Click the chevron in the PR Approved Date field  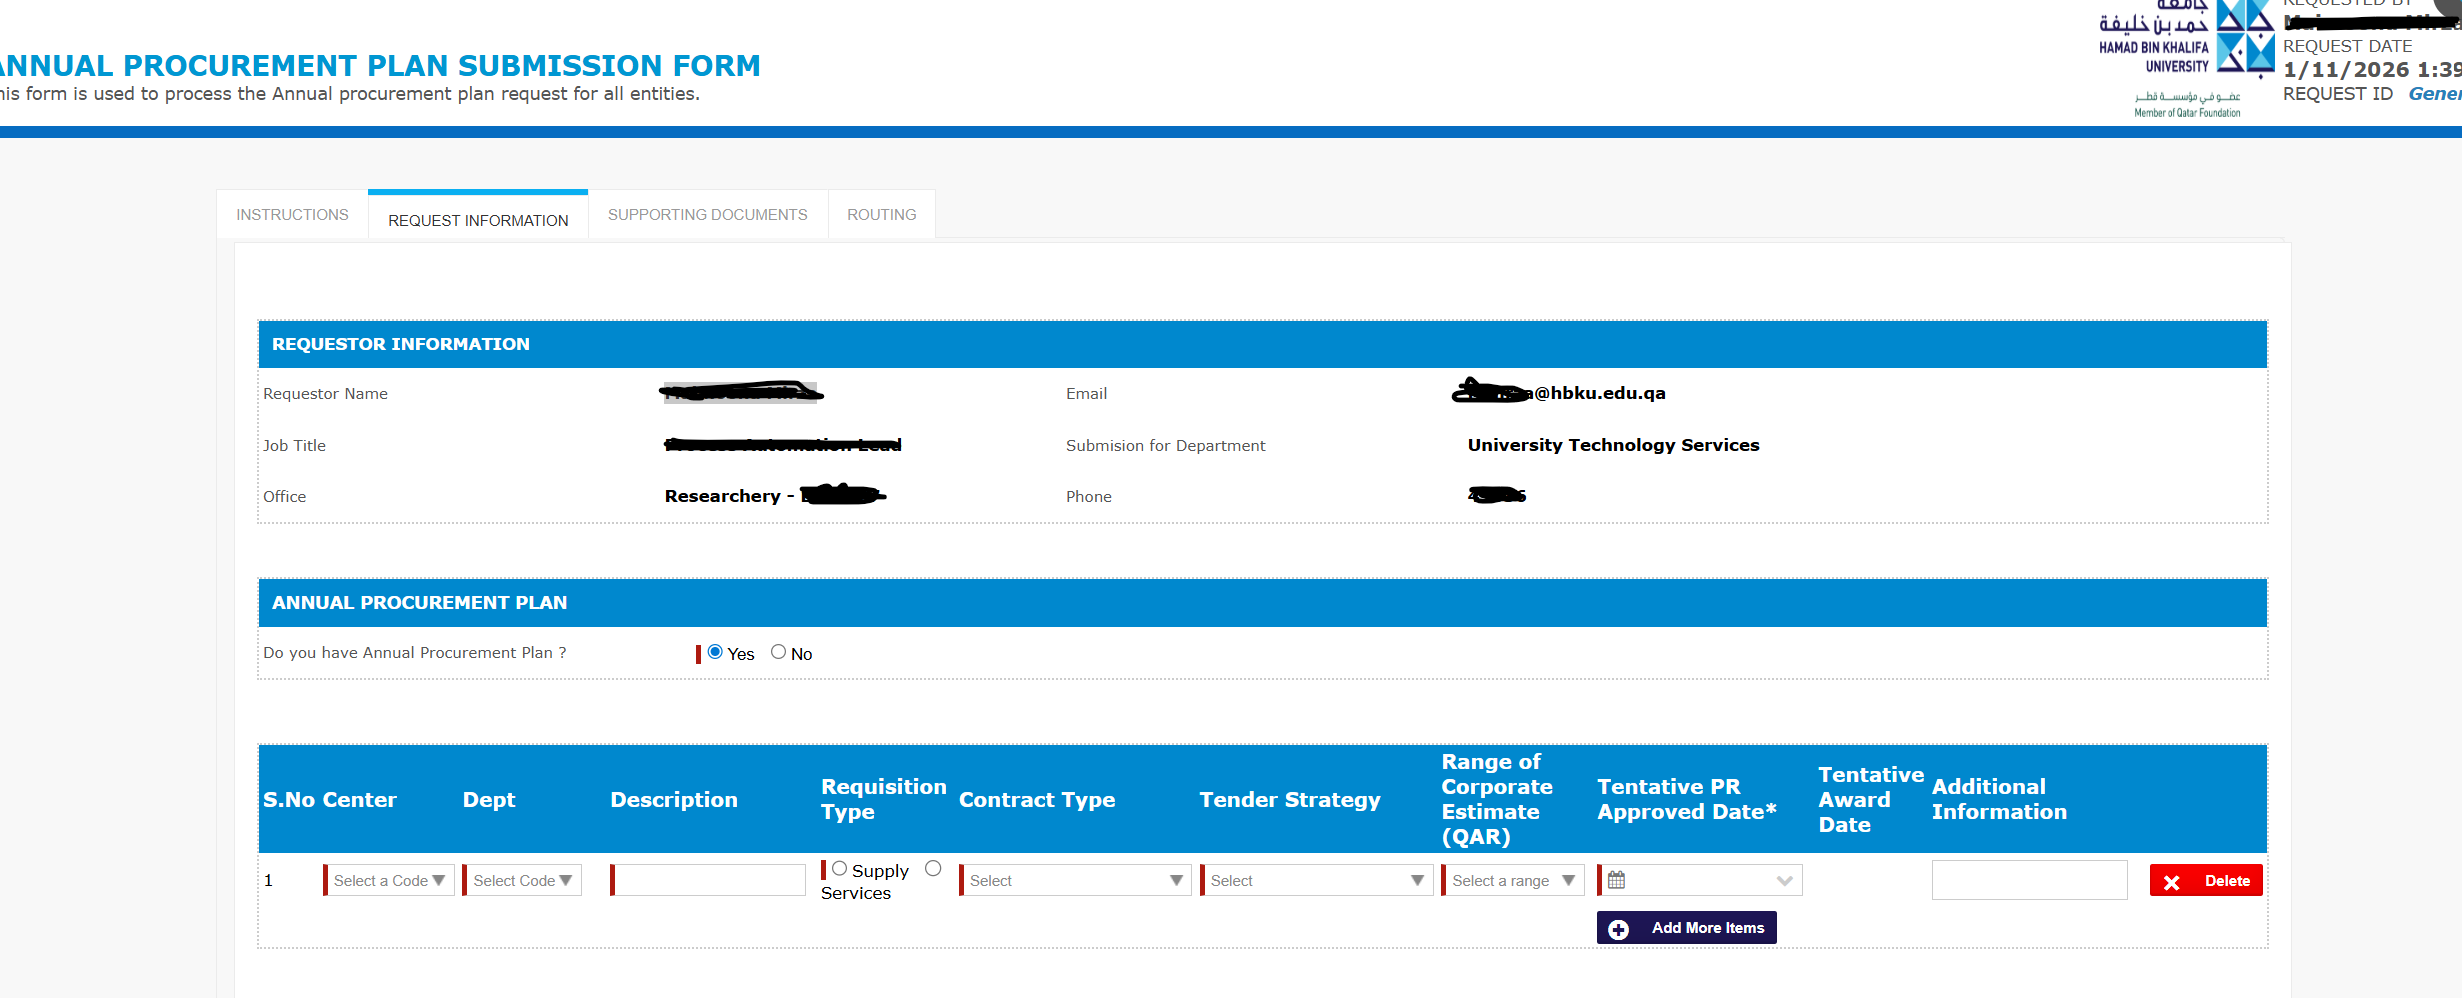1784,881
